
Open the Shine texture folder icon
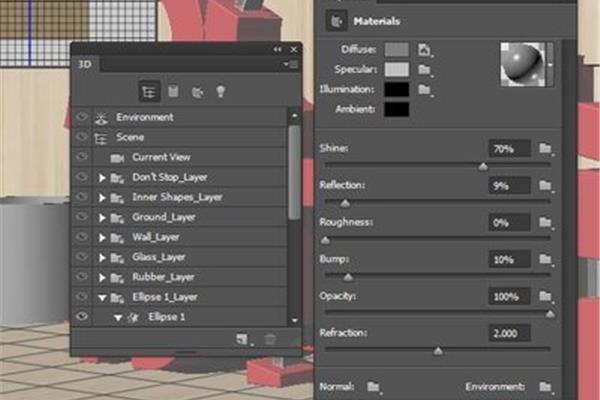[x=546, y=148]
